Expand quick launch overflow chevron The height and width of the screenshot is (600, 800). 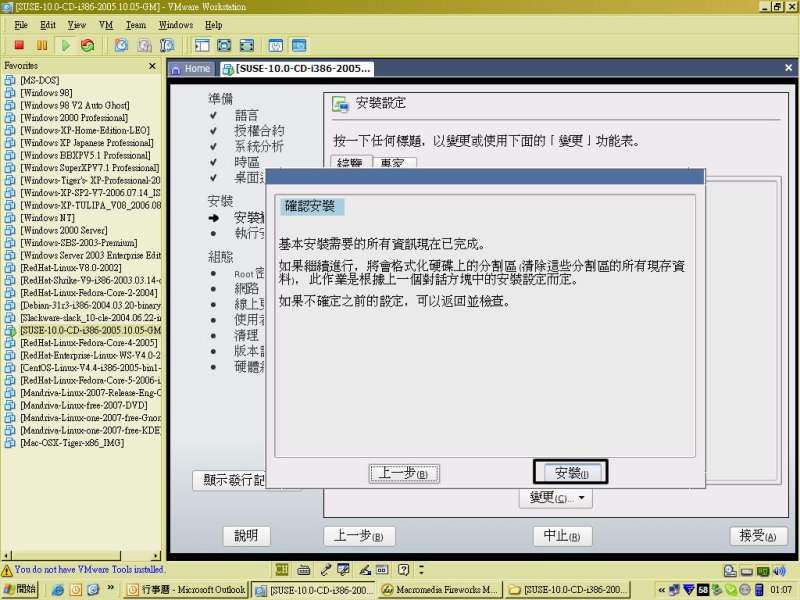[111, 588]
